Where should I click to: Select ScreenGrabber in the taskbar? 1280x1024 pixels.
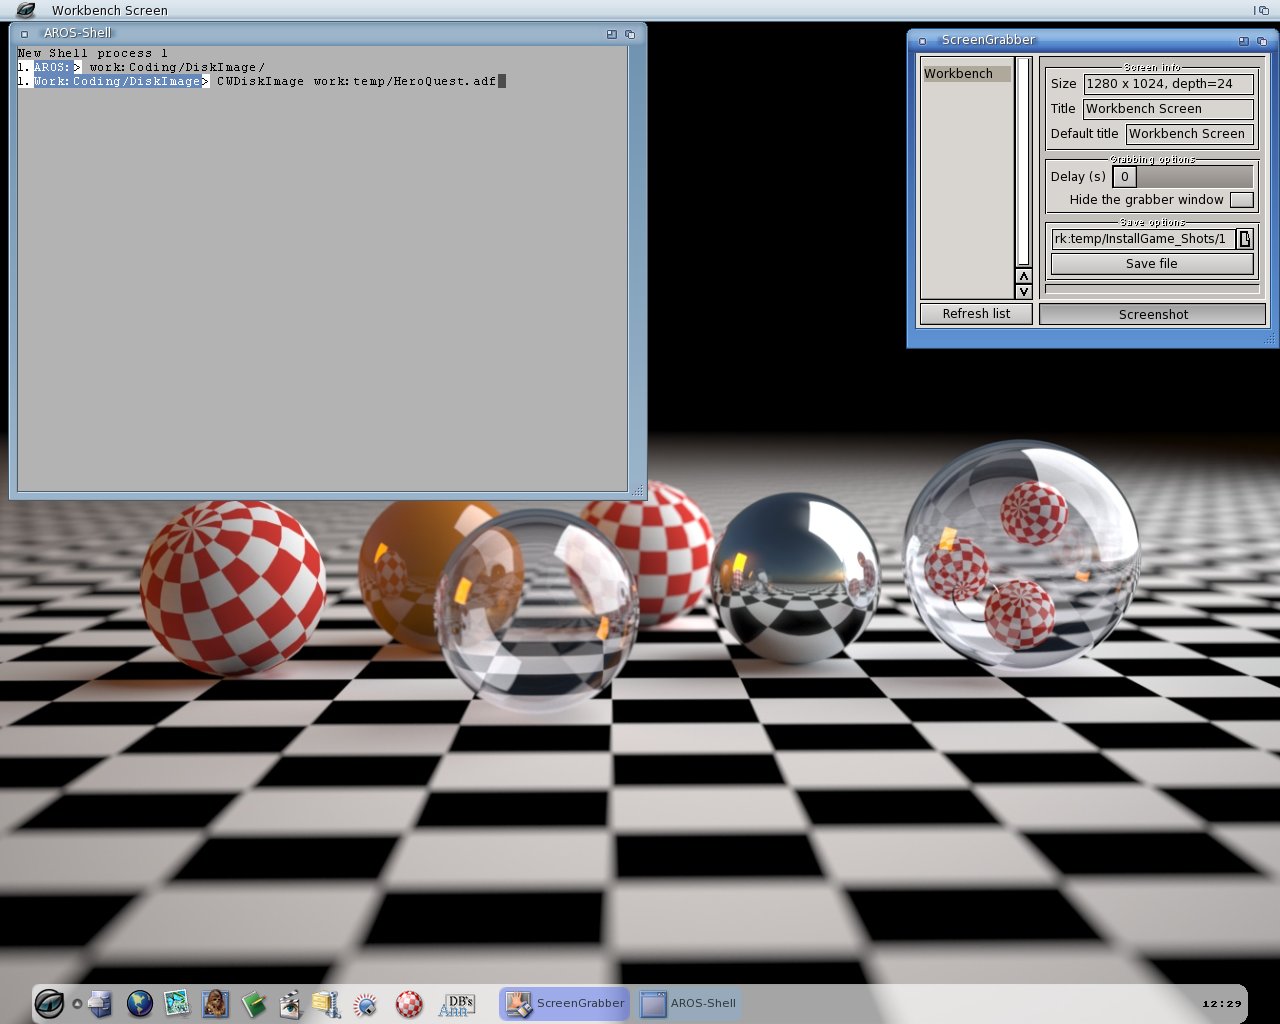coord(565,1004)
